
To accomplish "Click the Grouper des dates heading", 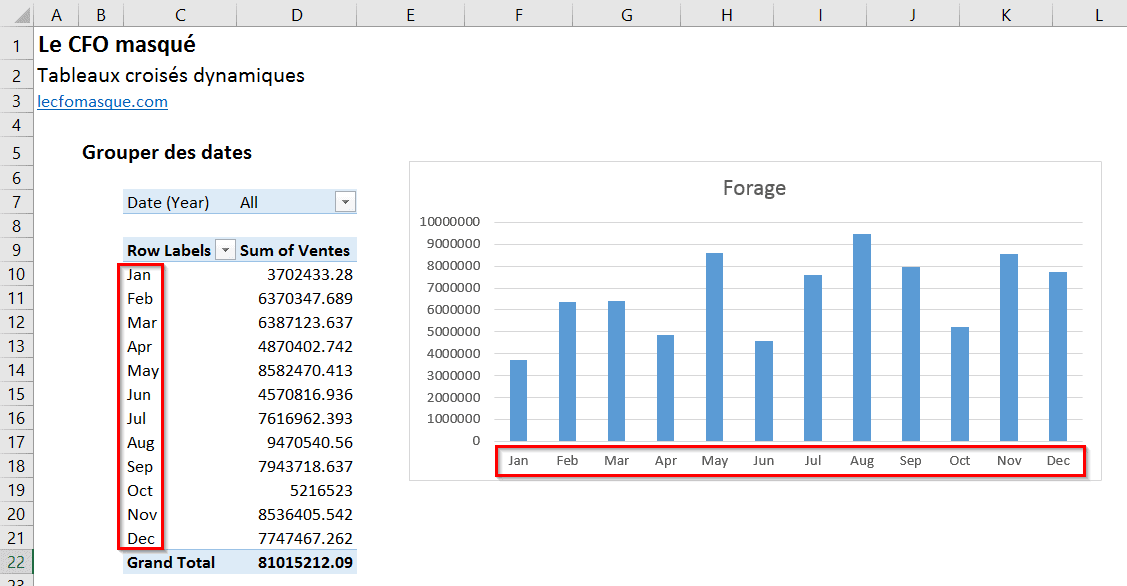I will pos(167,153).
